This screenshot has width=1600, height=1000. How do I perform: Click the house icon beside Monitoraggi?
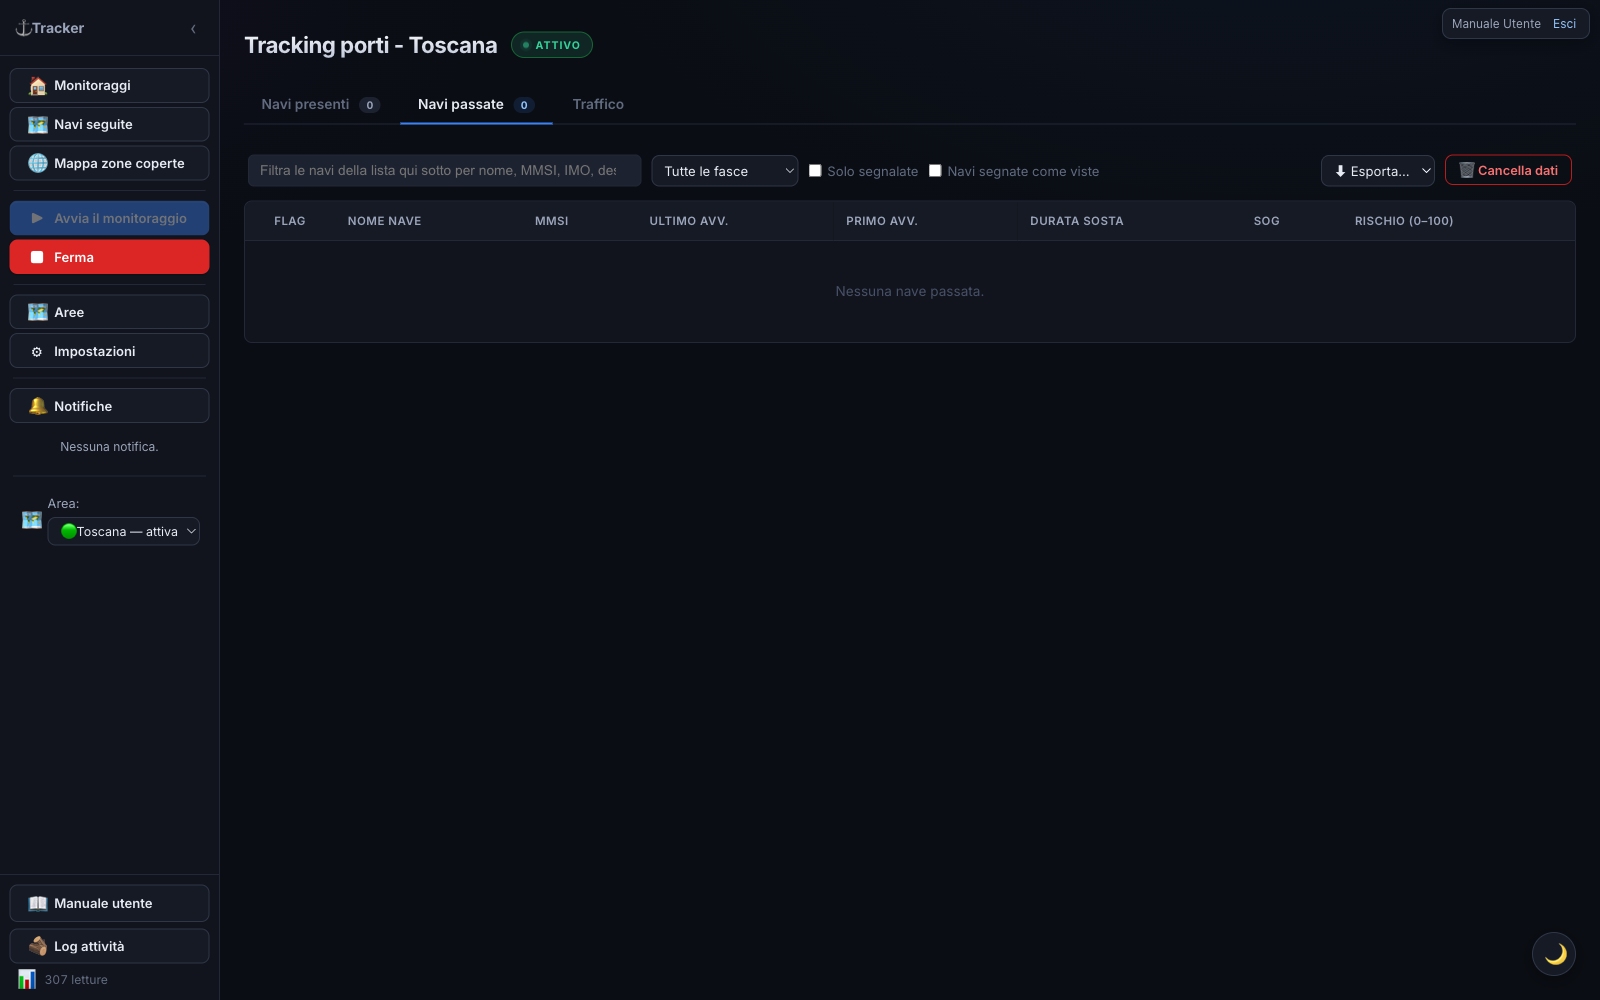[x=38, y=85]
